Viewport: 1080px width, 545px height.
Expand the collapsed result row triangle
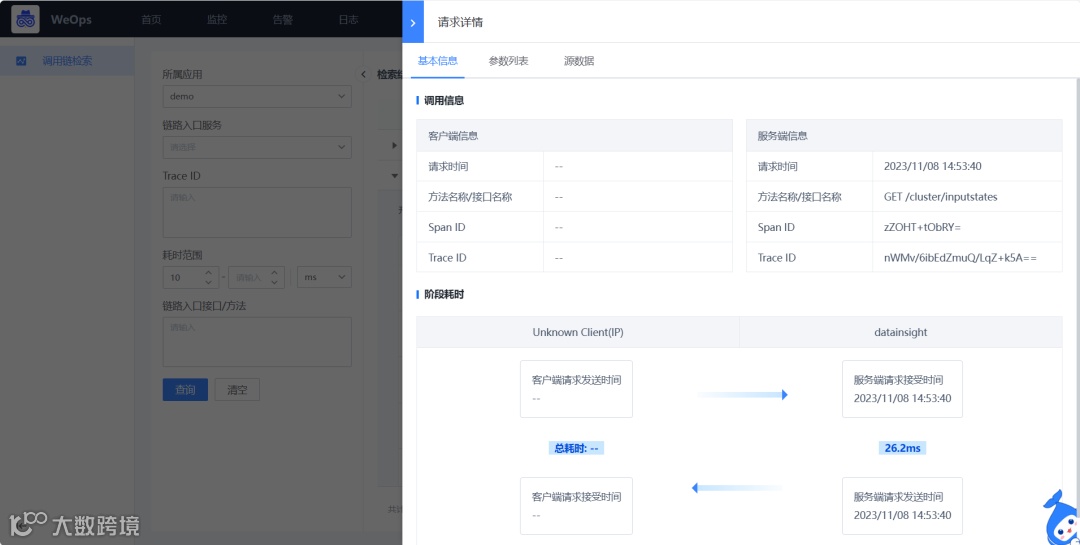(x=395, y=145)
